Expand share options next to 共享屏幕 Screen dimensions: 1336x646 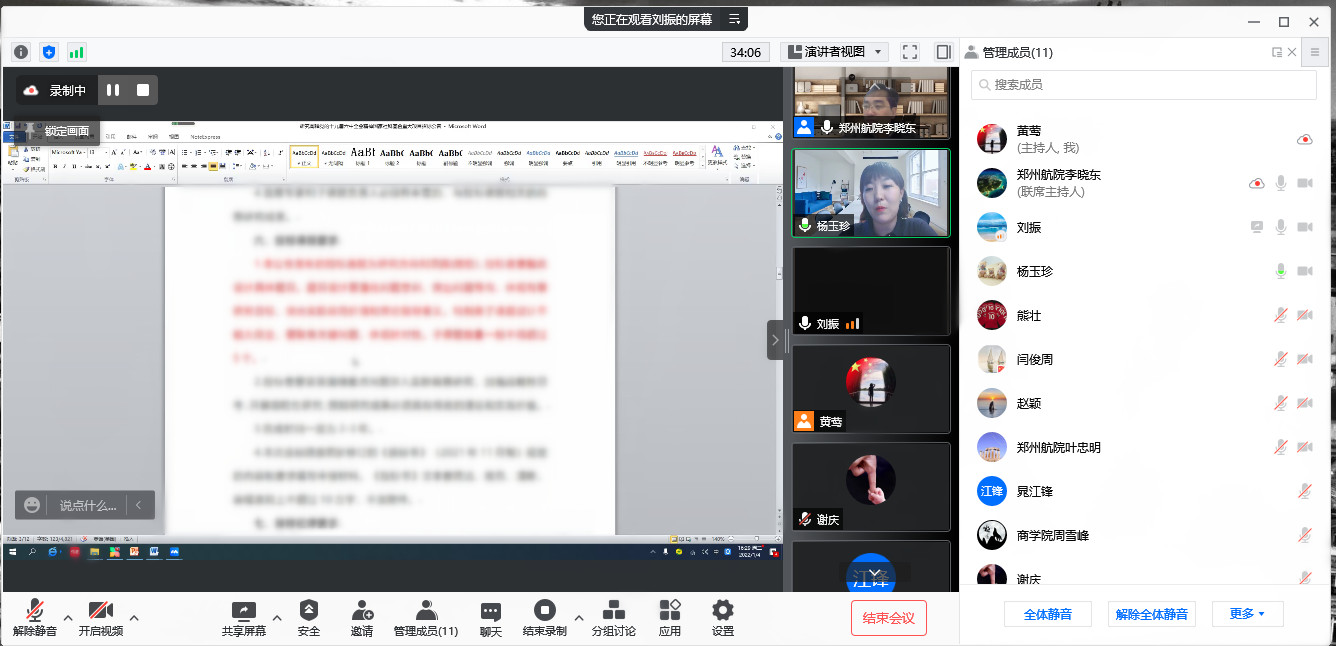(277, 617)
